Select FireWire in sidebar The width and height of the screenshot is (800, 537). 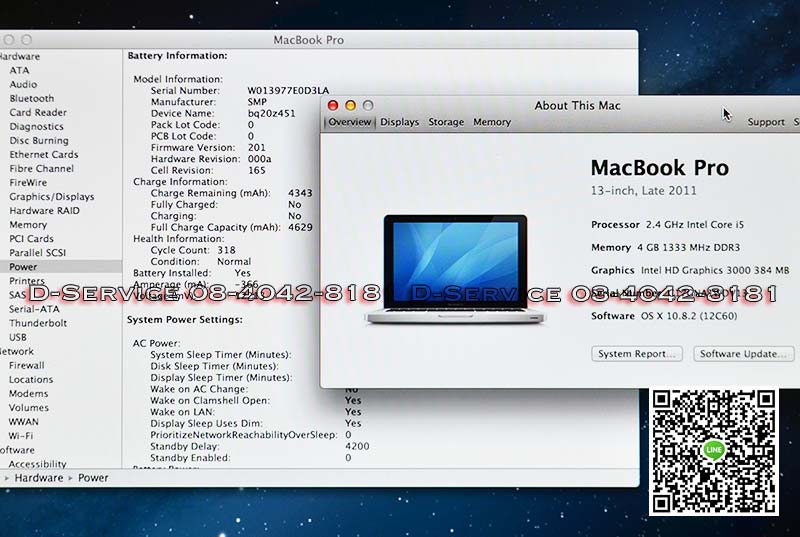coord(28,183)
